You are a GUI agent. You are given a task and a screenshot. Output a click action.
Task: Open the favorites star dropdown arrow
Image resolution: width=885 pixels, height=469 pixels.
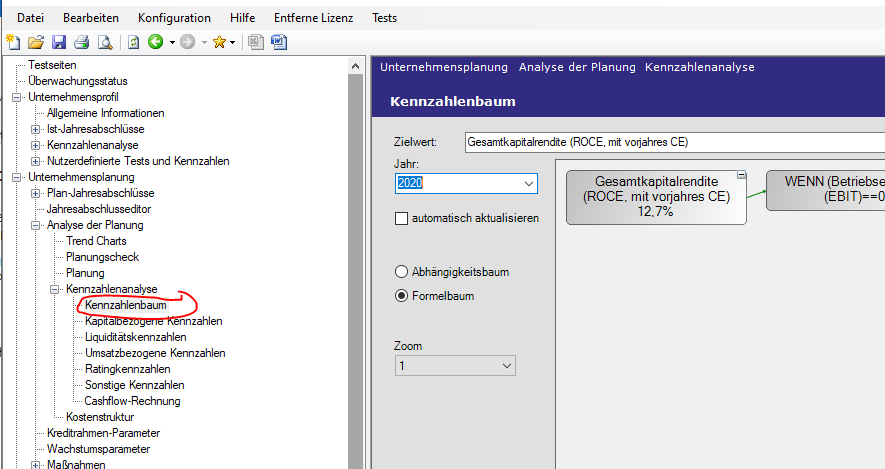tap(232, 43)
